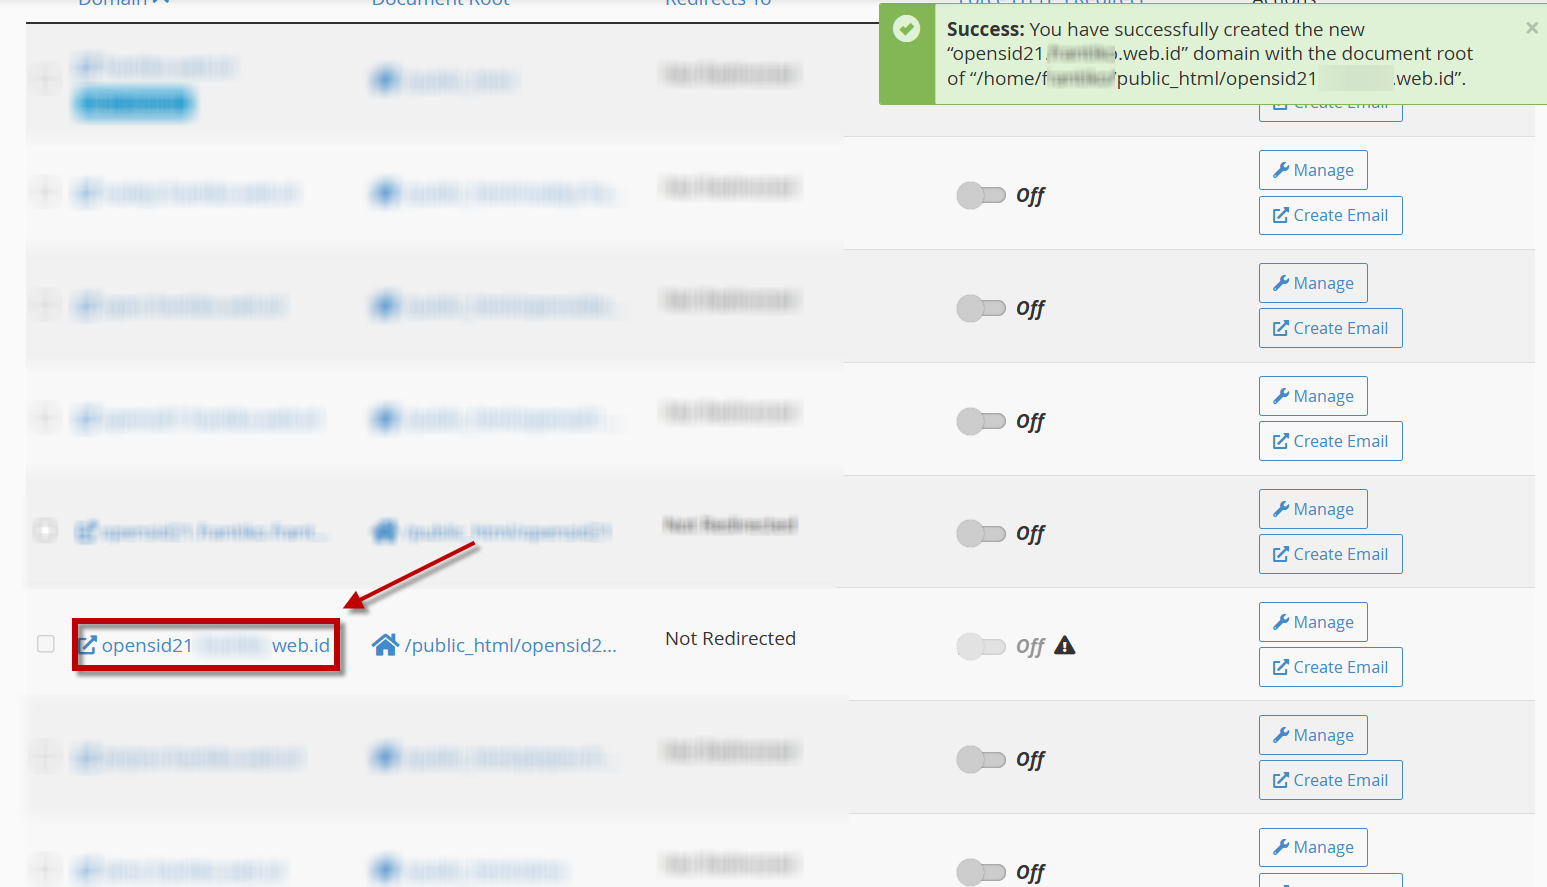Click wrench icon on Manage in opensid21 row

(1280, 622)
